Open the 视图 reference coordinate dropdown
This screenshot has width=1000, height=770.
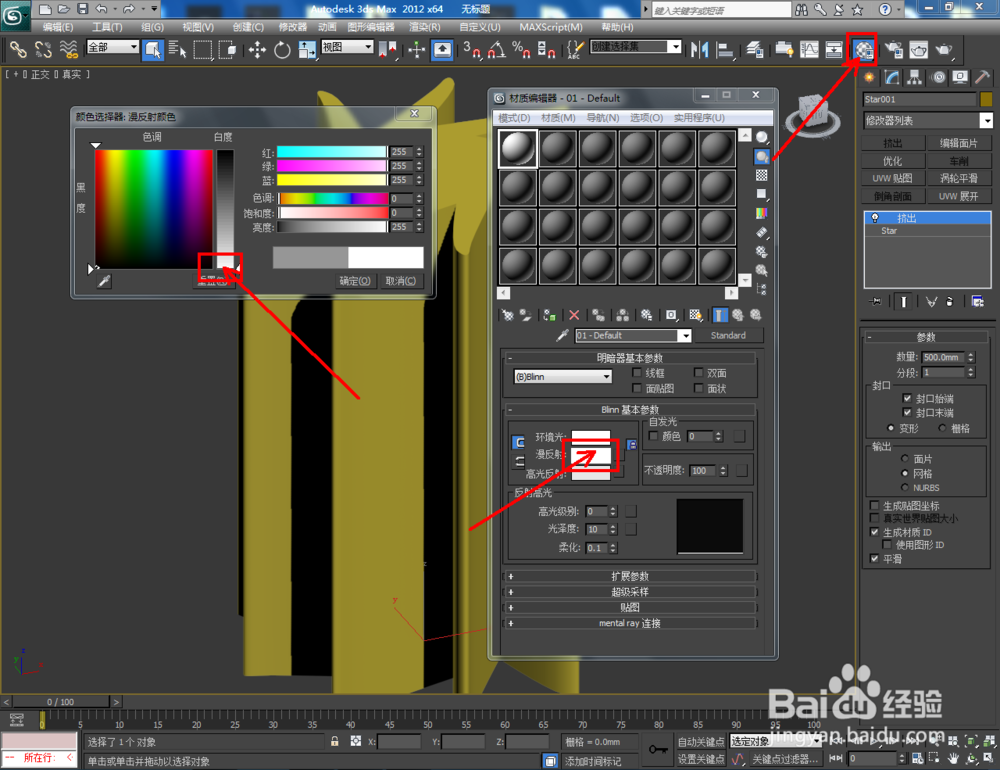[x=347, y=47]
